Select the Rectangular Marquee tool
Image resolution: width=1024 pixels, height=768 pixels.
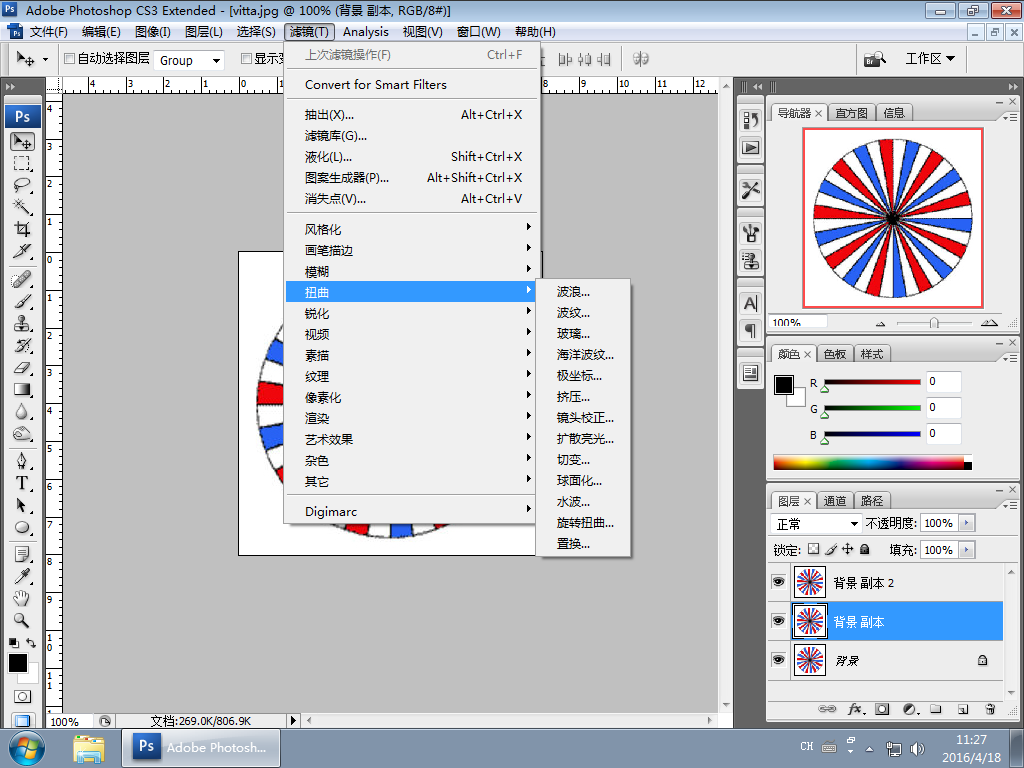22,163
